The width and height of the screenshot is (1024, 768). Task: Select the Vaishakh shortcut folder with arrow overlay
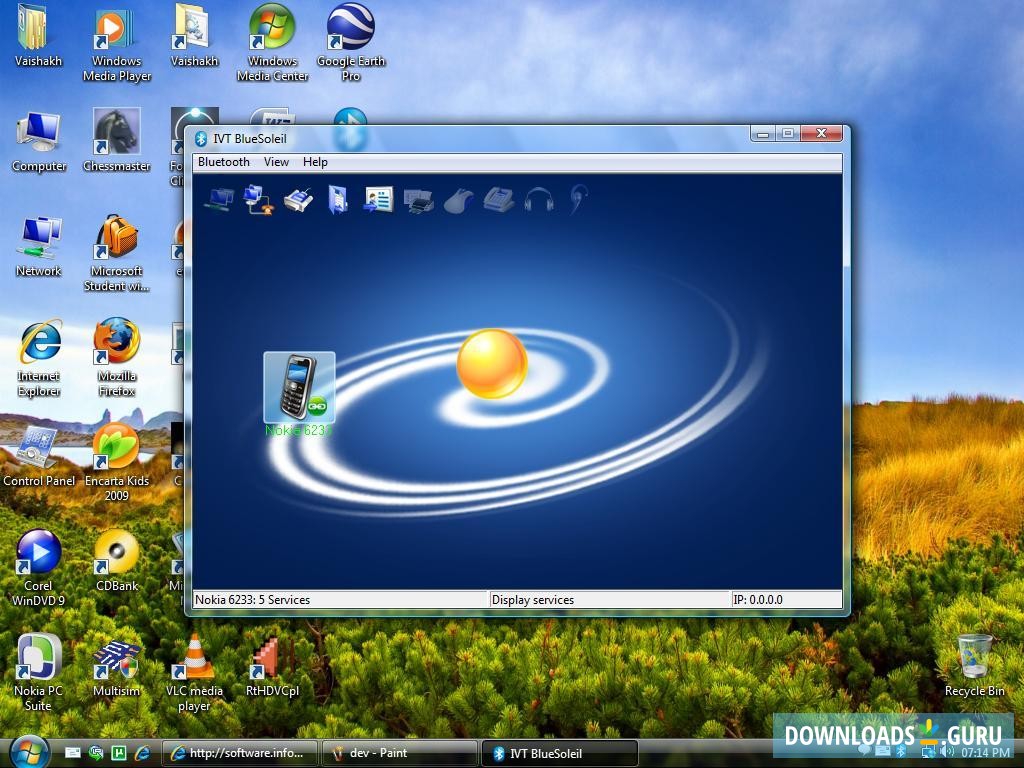click(194, 36)
